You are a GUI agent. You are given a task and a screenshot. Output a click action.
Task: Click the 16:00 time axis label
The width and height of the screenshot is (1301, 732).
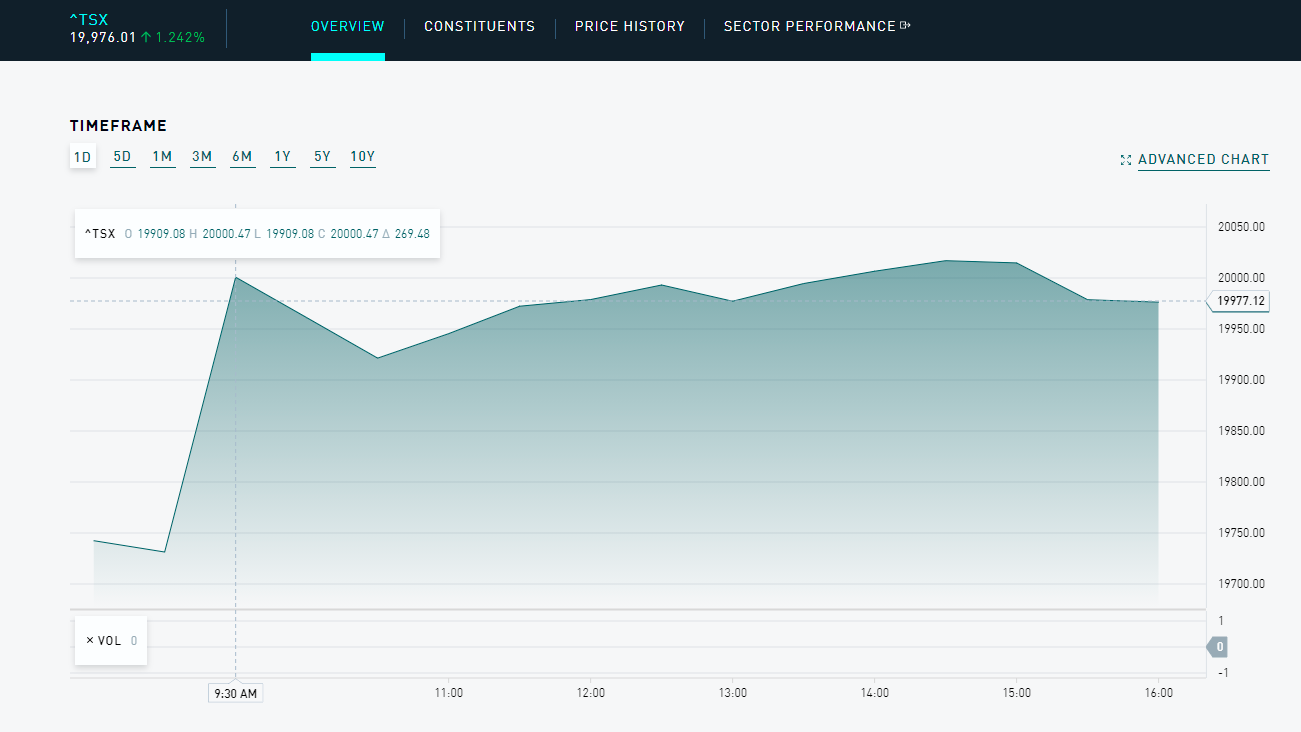pos(1159,692)
